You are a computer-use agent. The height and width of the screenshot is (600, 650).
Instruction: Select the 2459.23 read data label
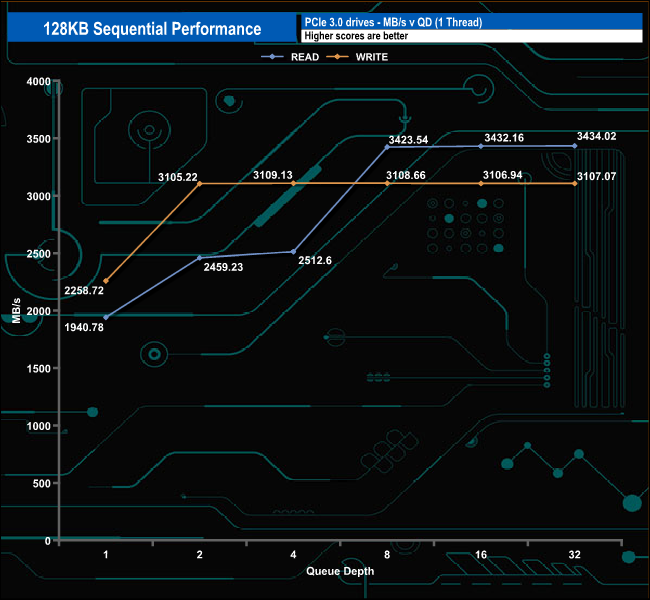[x=223, y=267]
